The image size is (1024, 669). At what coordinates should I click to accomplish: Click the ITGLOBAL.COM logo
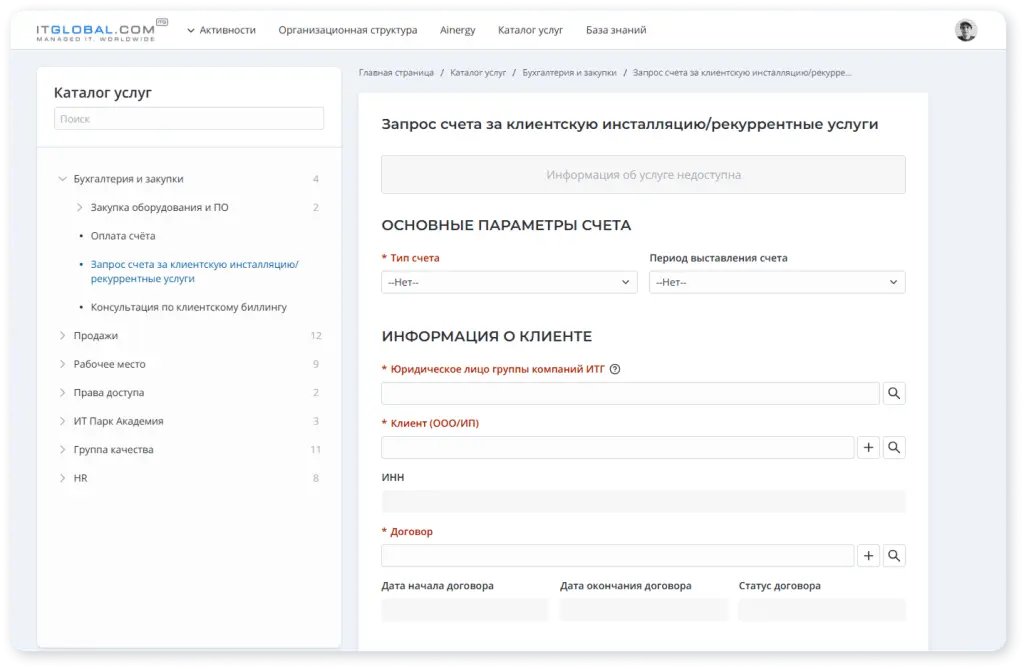(102, 31)
